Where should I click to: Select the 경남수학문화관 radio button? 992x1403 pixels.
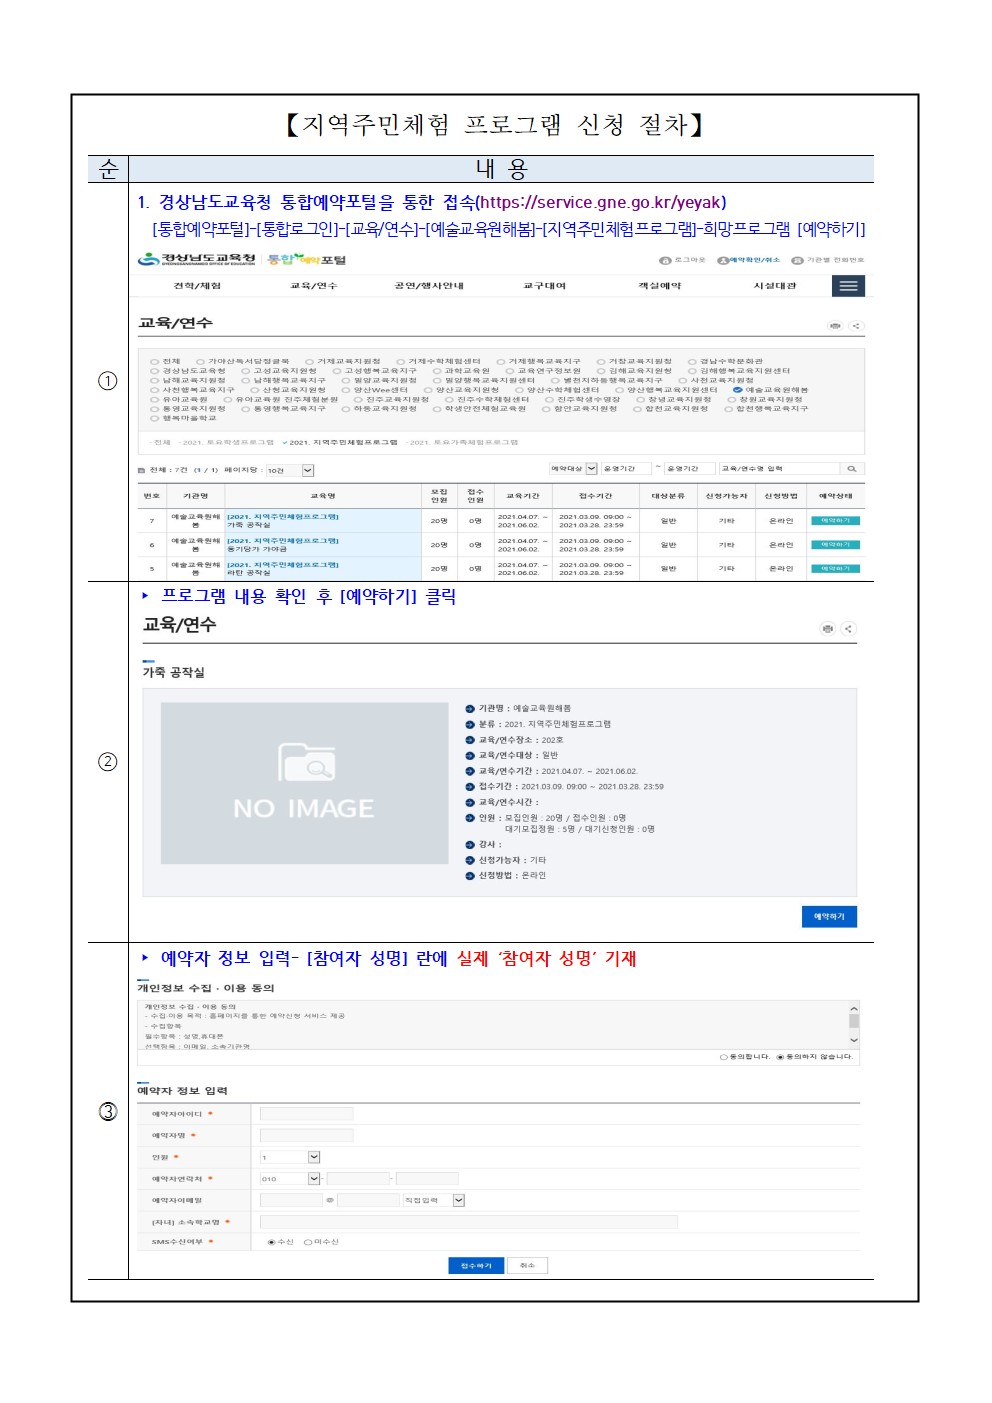pos(692,361)
